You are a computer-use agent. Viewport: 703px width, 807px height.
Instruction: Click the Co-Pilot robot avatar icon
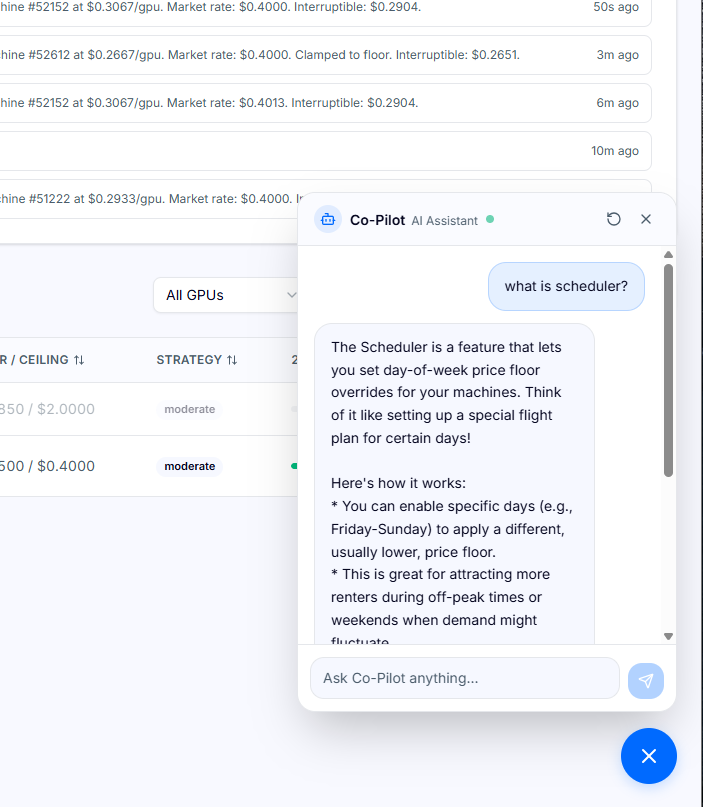328,220
